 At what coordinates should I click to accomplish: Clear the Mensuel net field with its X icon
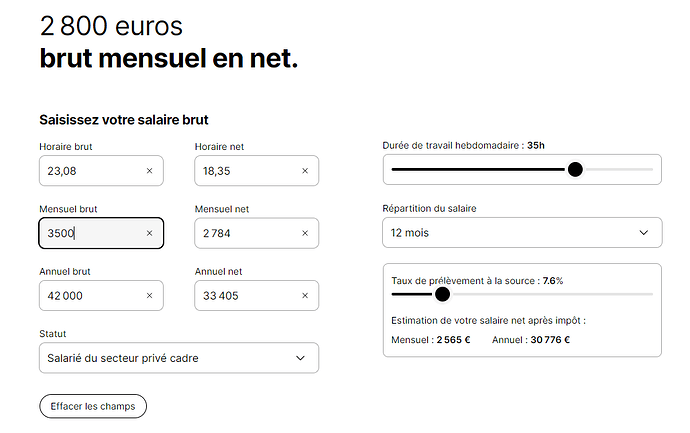(305, 233)
